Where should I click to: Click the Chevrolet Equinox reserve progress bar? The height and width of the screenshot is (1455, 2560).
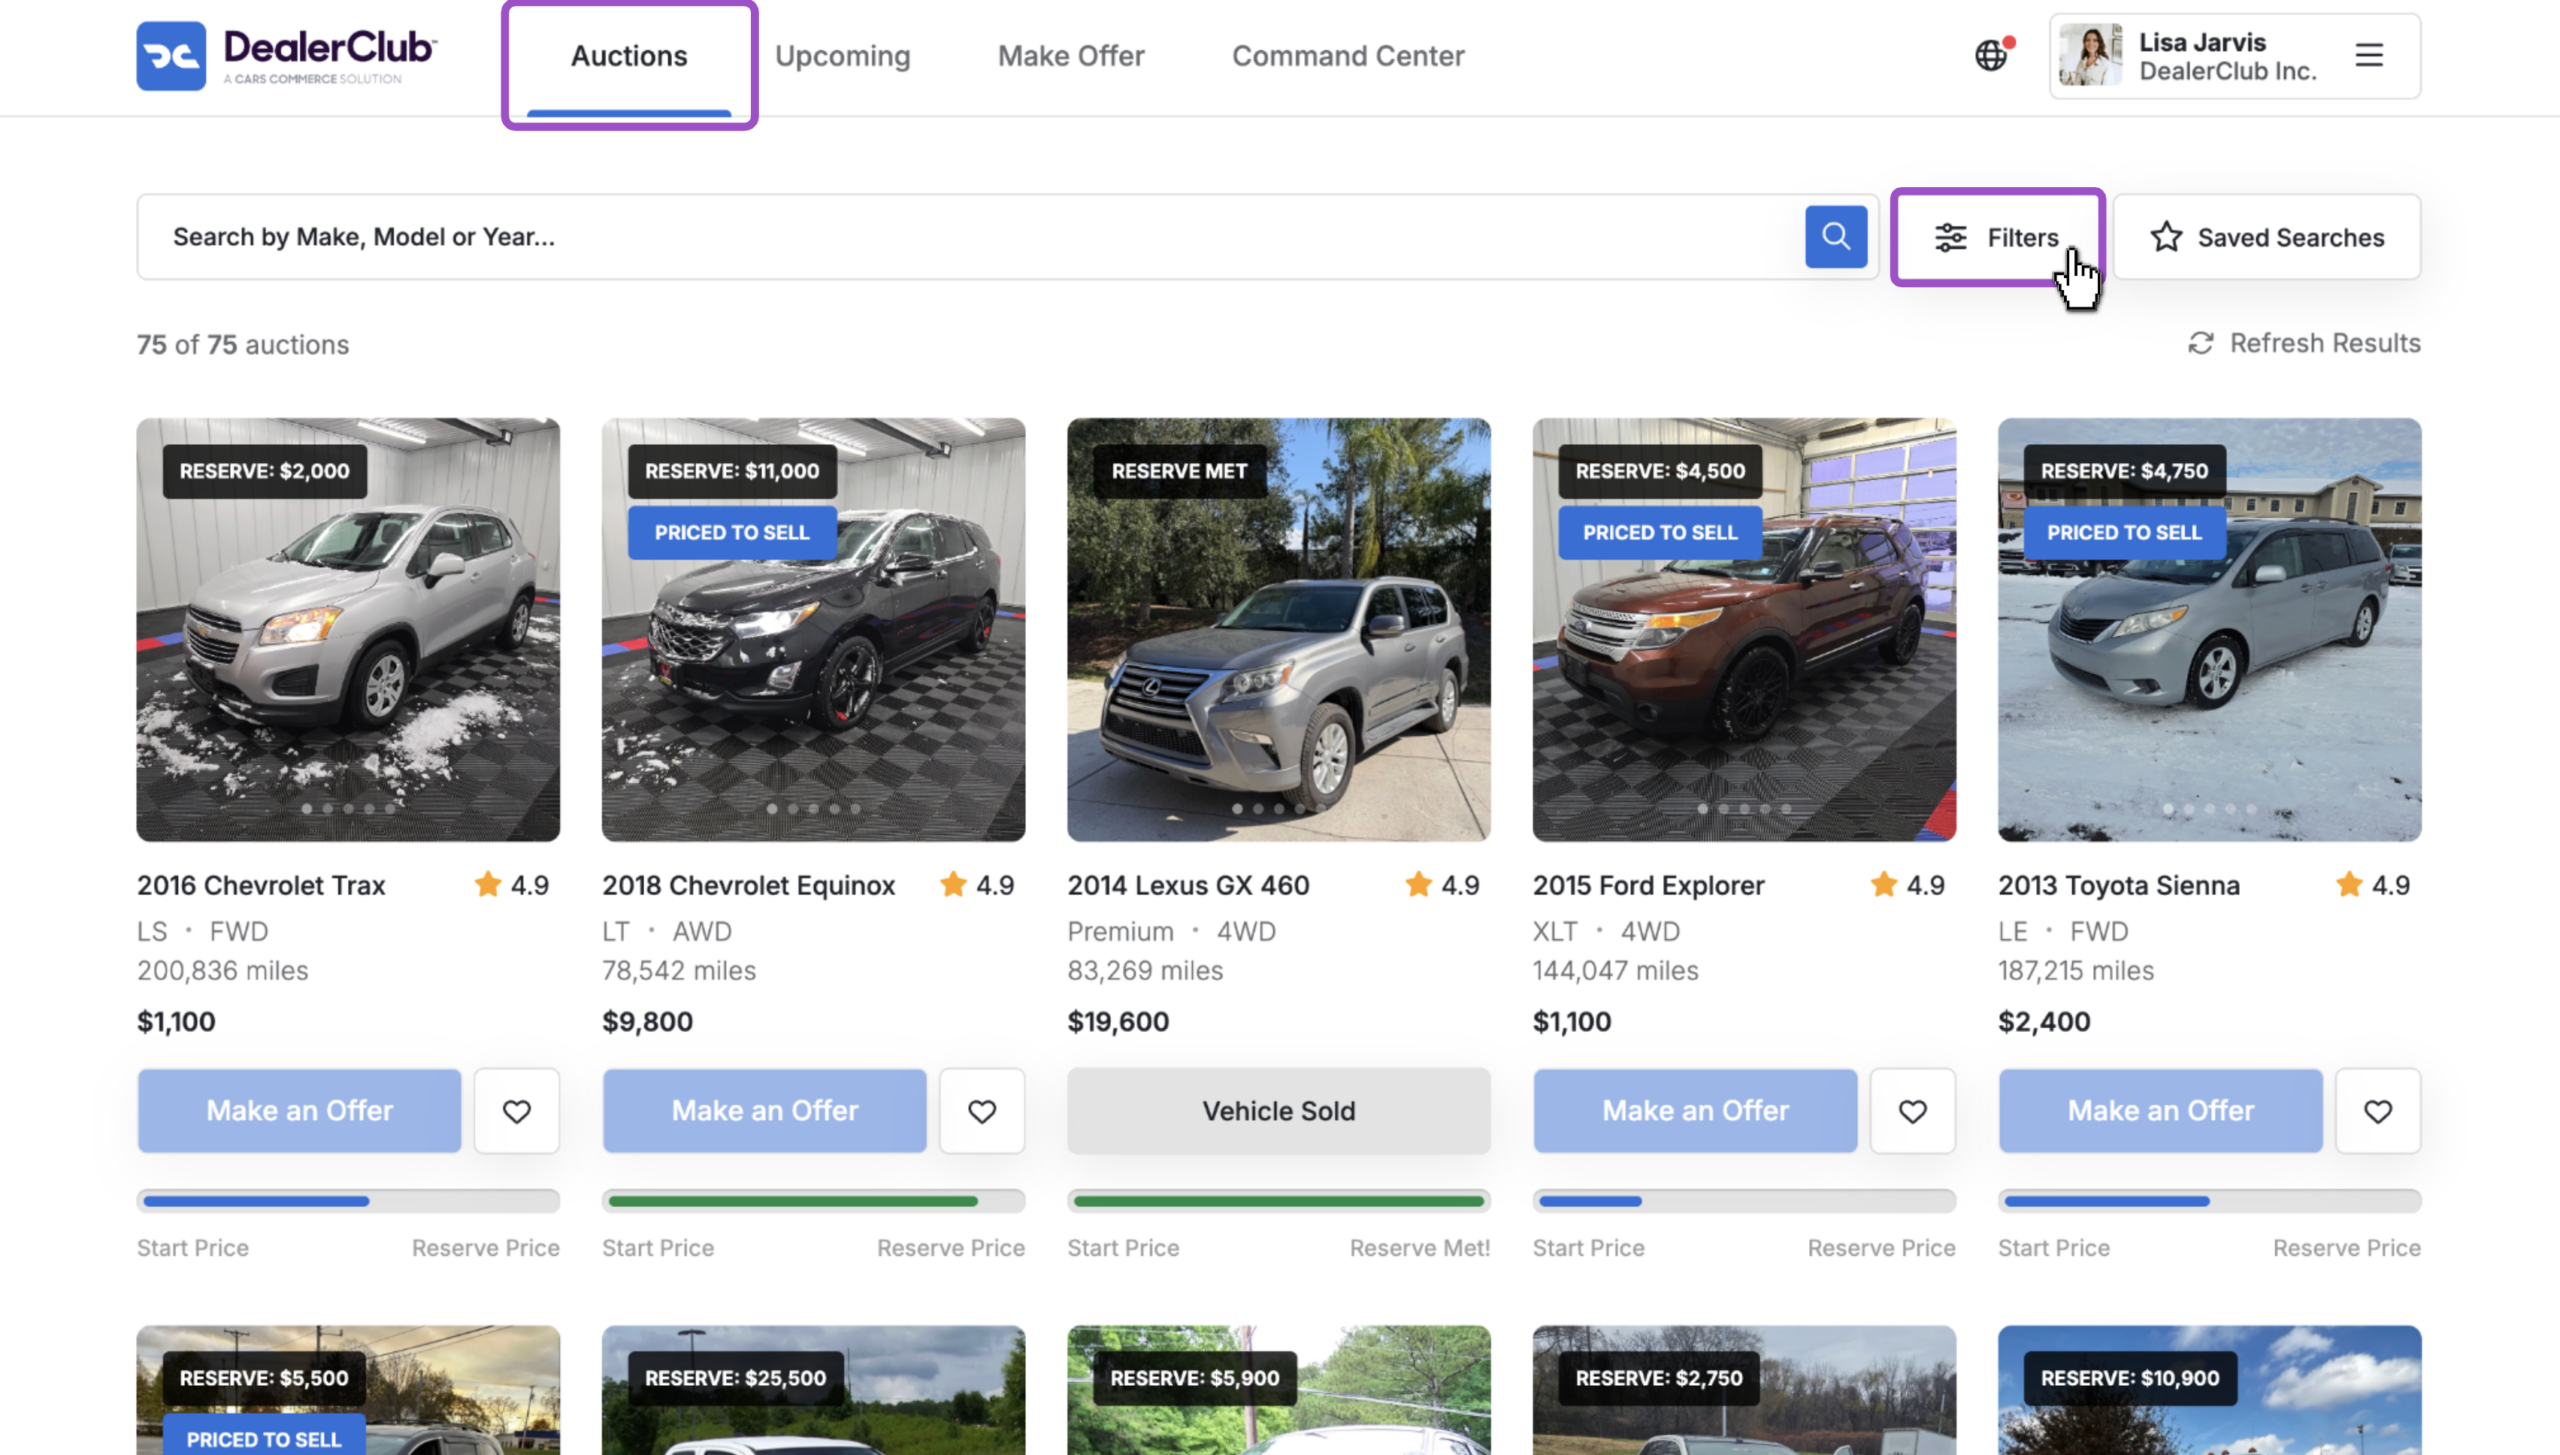[813, 1200]
